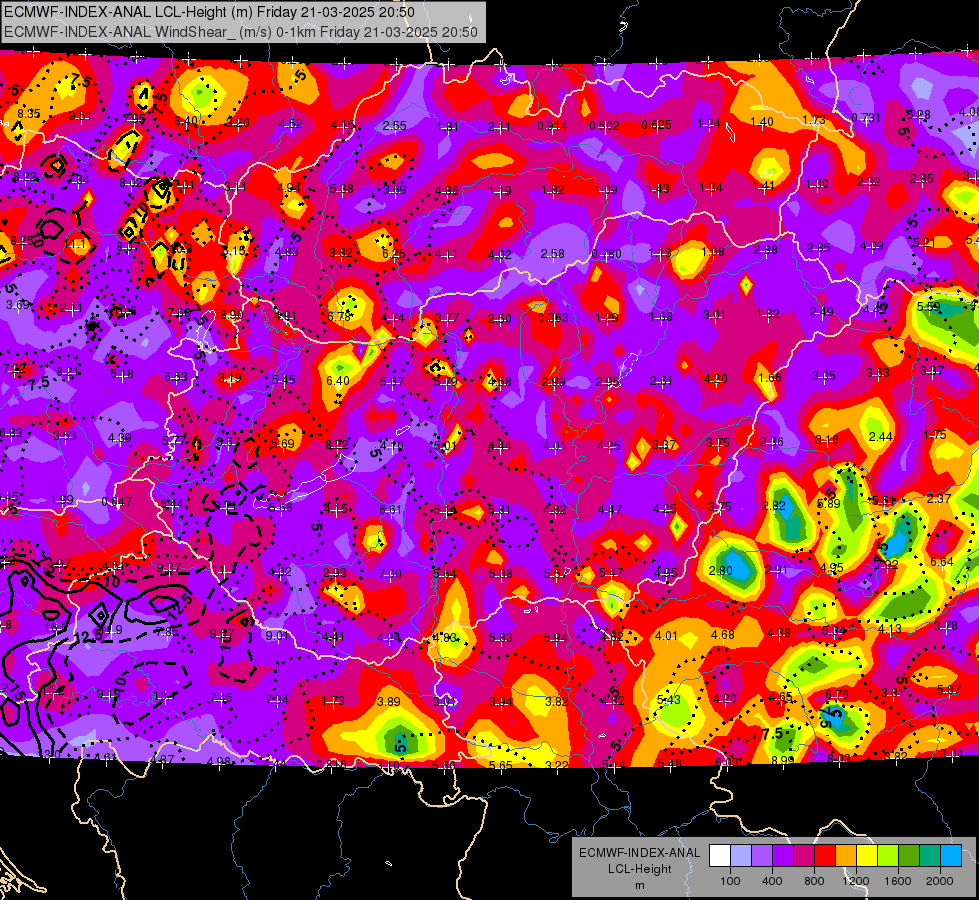Click the grid value 6.76
This screenshot has width=979, height=900.
(837, 695)
